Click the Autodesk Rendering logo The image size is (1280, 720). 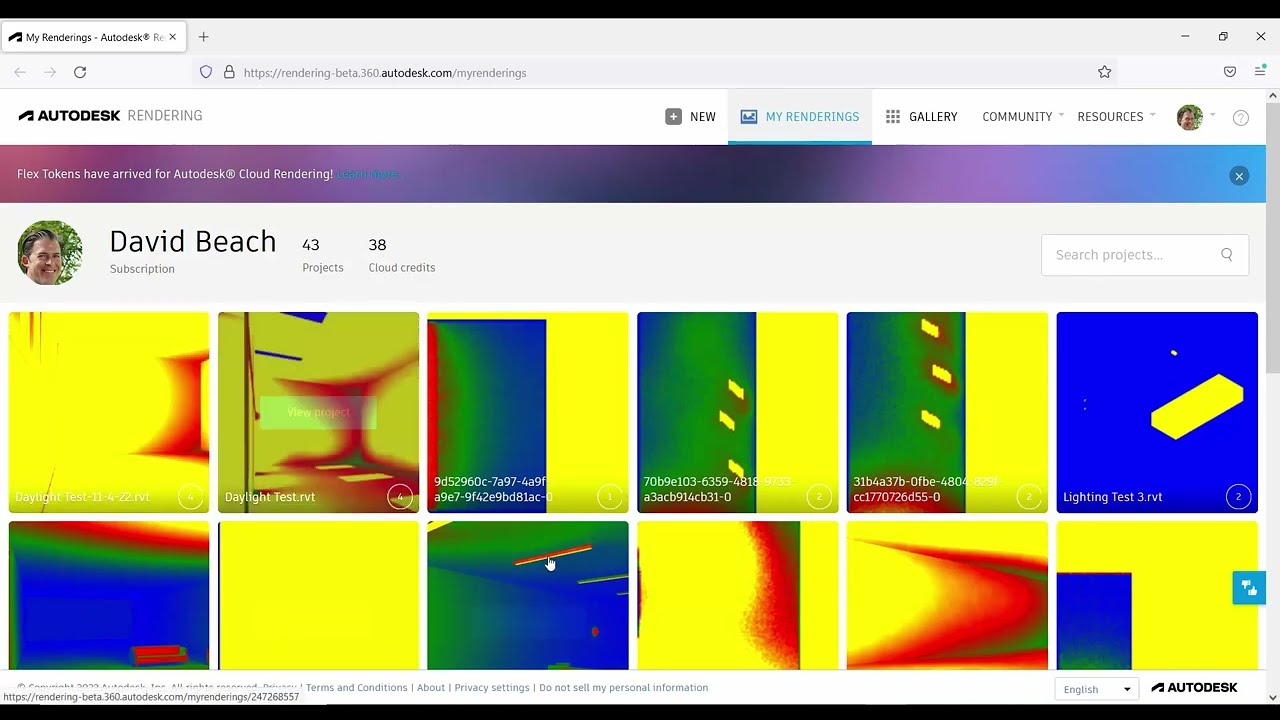click(x=110, y=116)
